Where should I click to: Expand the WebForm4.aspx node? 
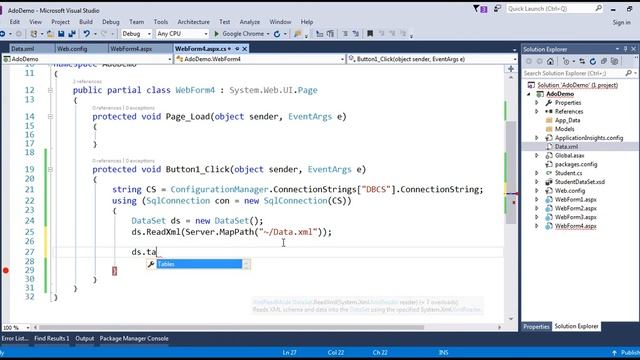pos(537,226)
